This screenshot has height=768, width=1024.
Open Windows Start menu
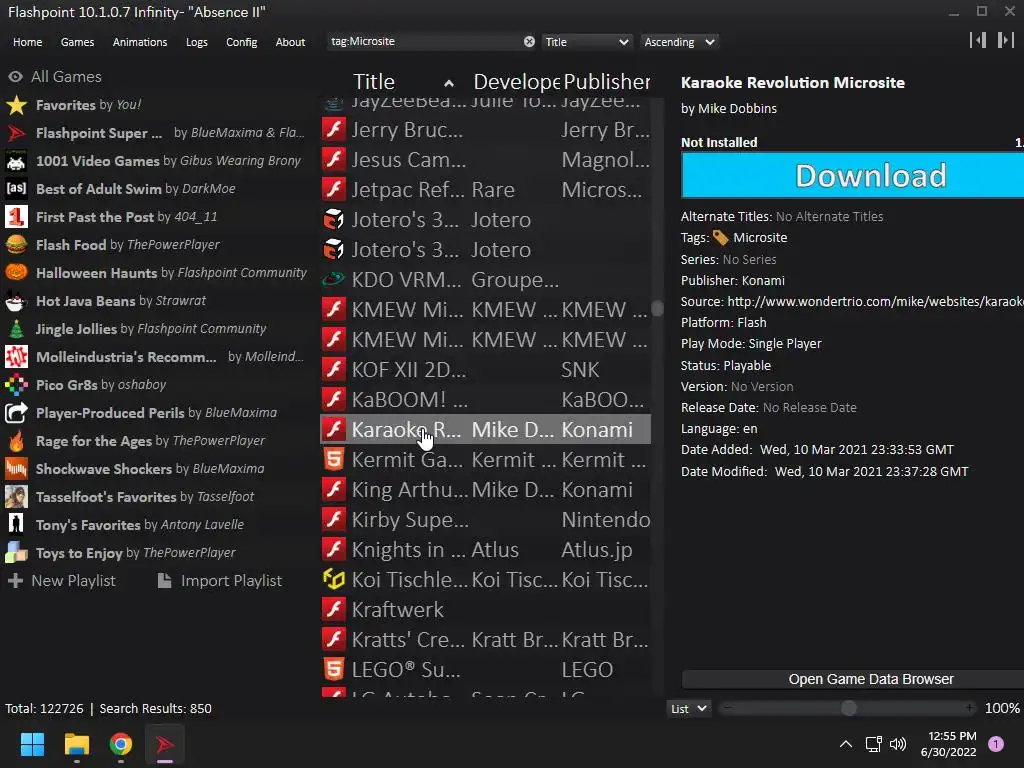[32, 744]
